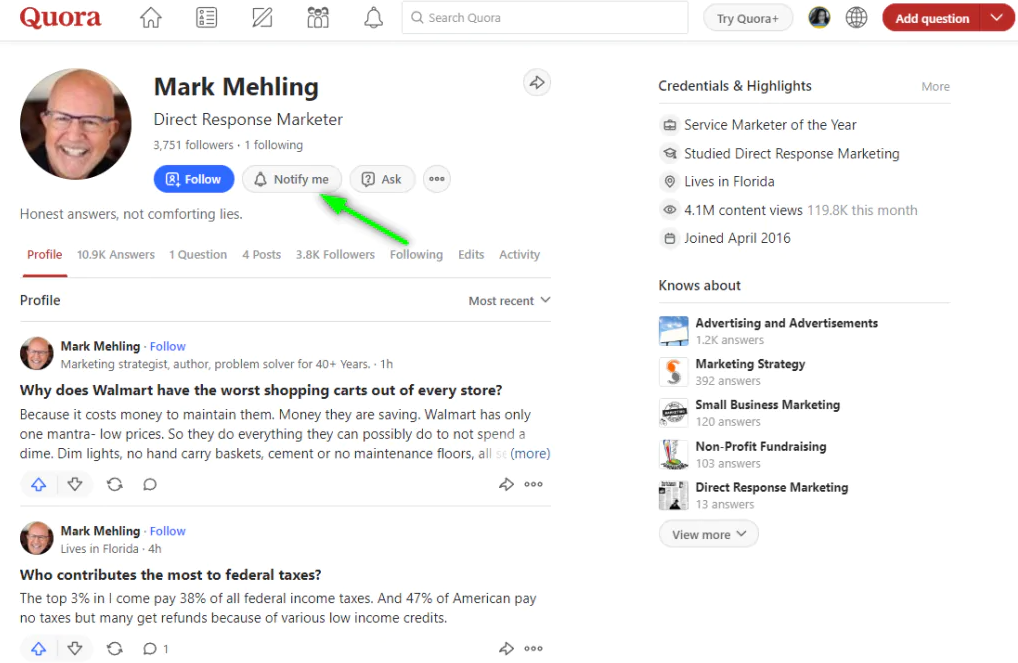Image resolution: width=1018 pixels, height=663 pixels.
Task: Expand View more under Knows about
Action: pos(708,534)
